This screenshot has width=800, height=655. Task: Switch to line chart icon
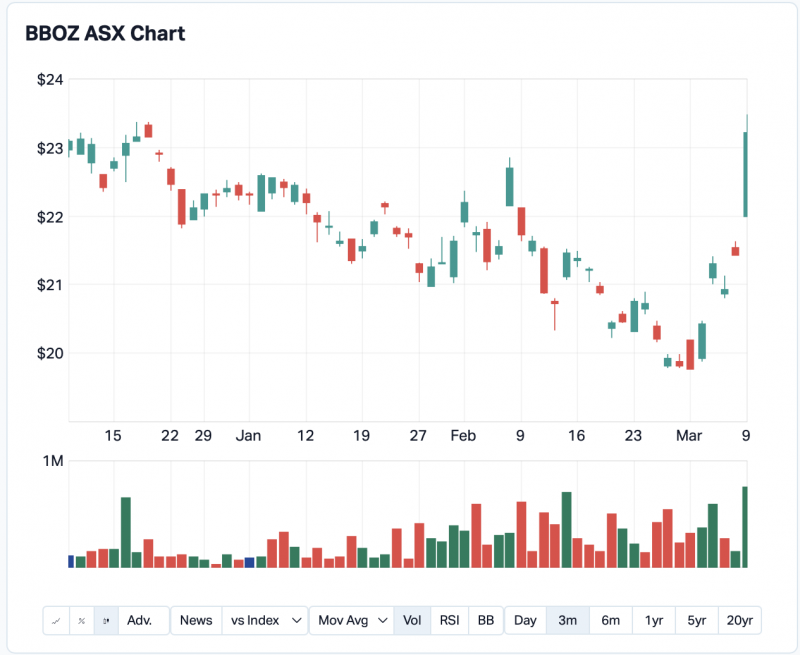[x=56, y=621]
